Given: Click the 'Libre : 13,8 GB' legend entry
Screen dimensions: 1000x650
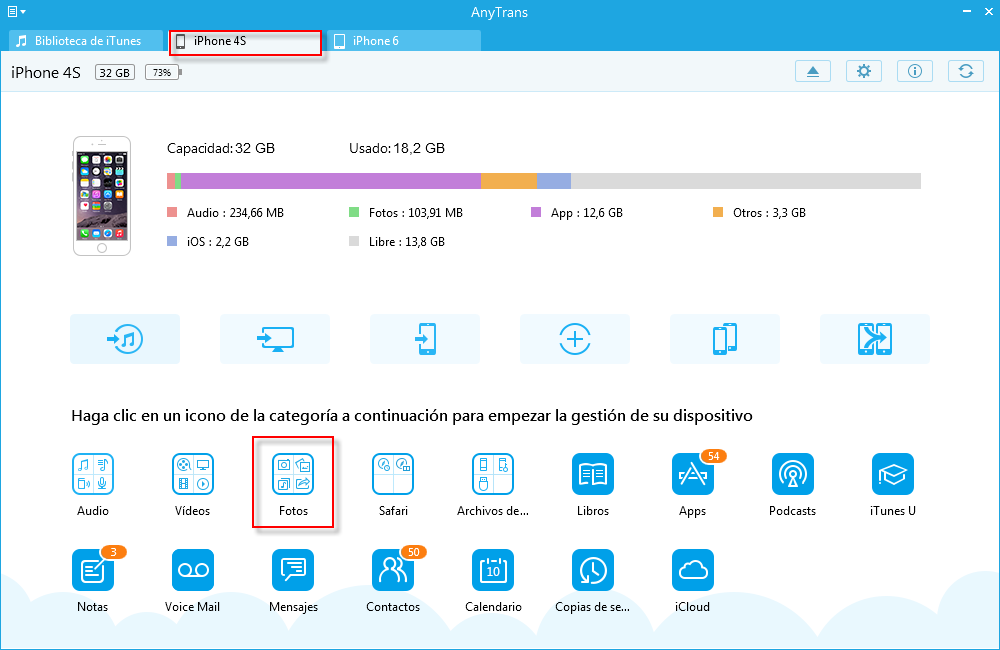Looking at the screenshot, I should [x=397, y=242].
